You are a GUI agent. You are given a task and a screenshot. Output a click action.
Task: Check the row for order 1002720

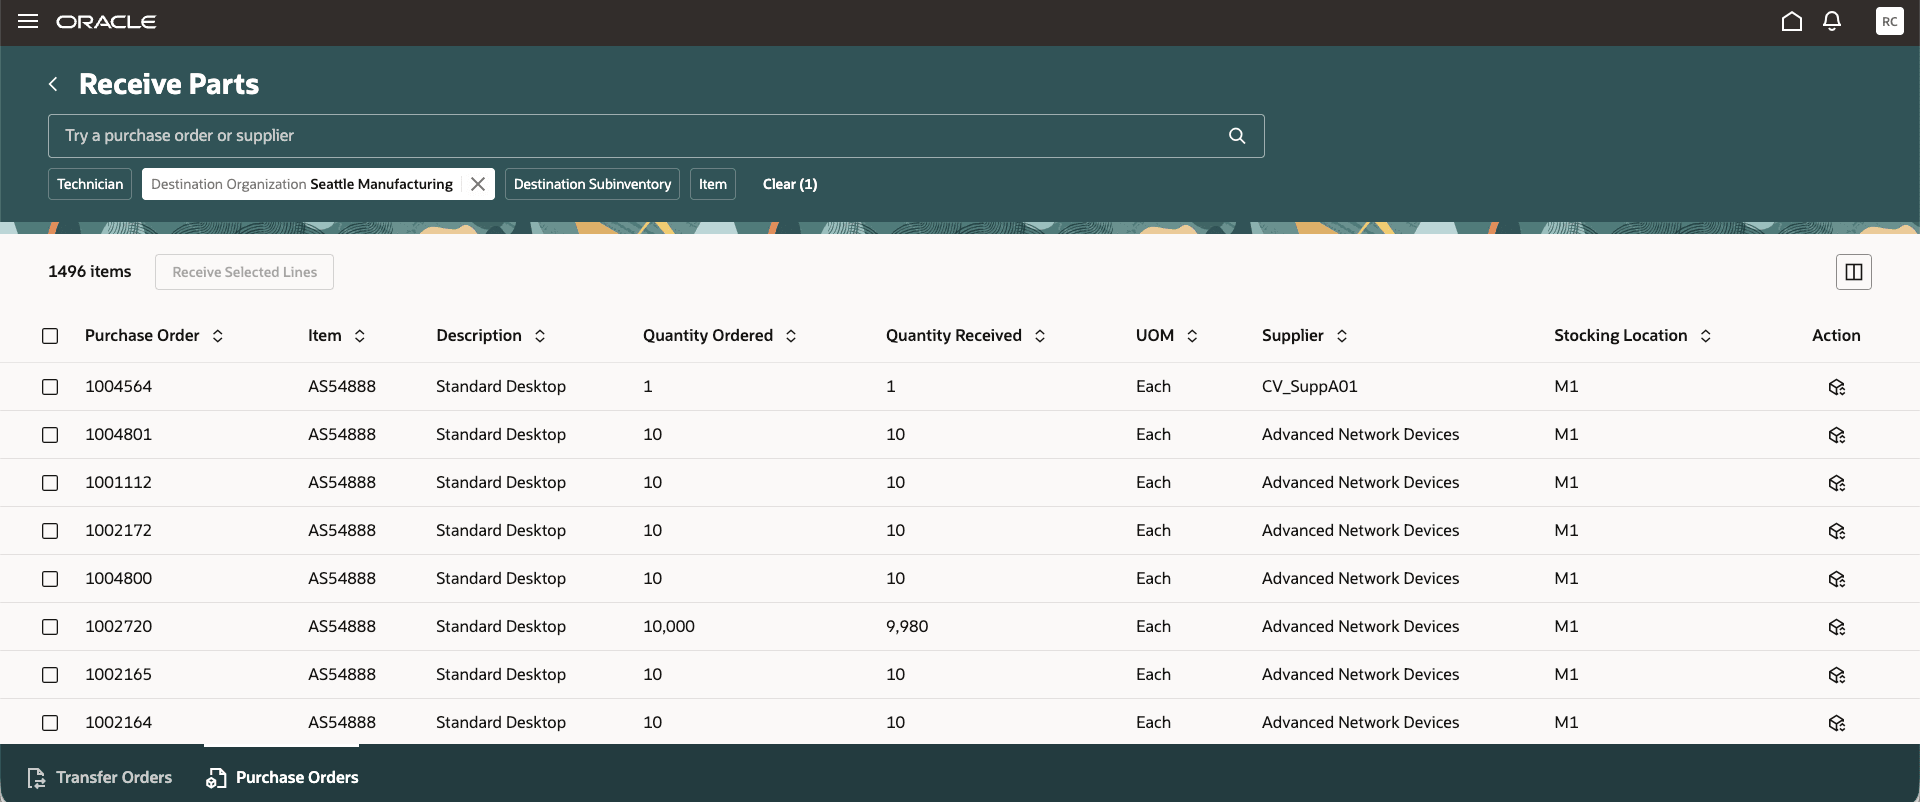pos(50,627)
